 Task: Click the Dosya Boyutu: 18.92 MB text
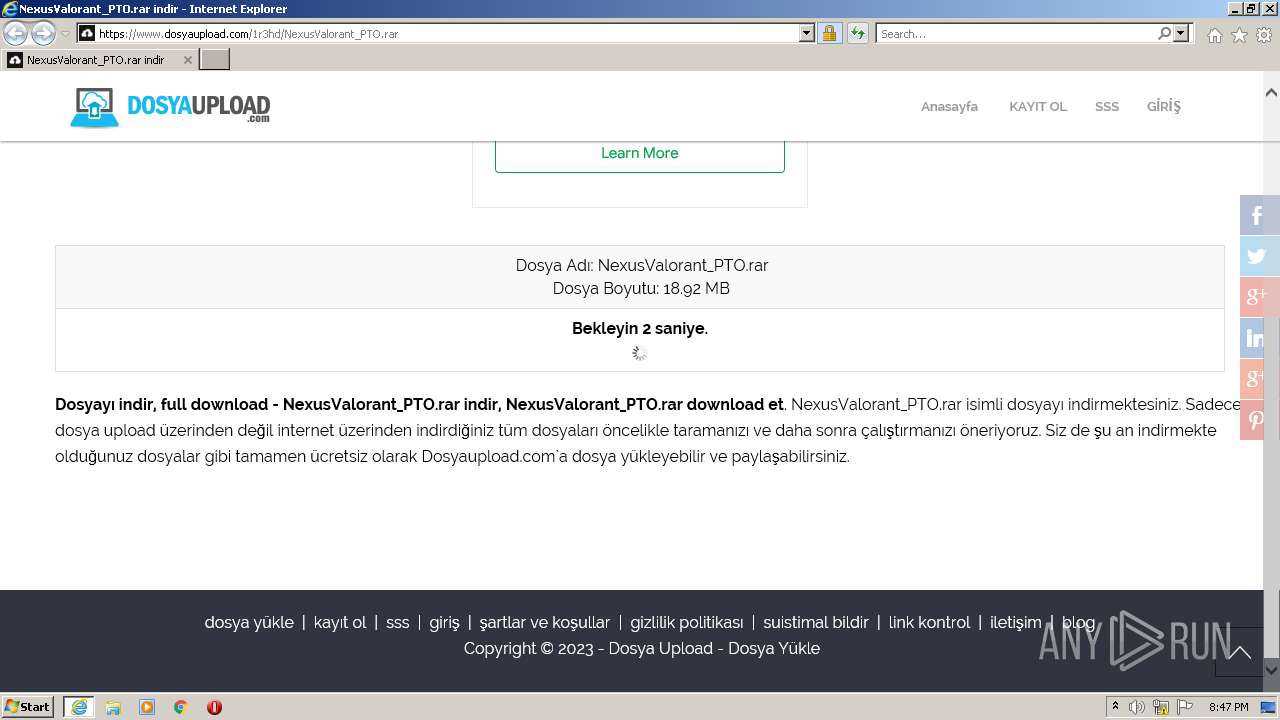(641, 288)
